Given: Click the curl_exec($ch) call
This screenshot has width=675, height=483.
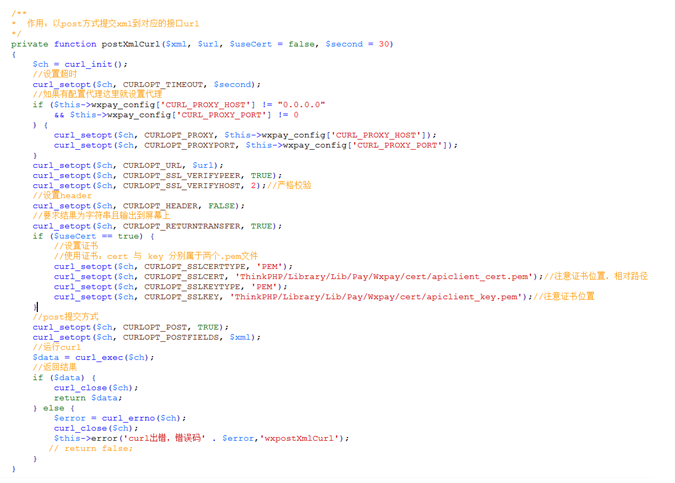Looking at the screenshot, I should (x=112, y=357).
